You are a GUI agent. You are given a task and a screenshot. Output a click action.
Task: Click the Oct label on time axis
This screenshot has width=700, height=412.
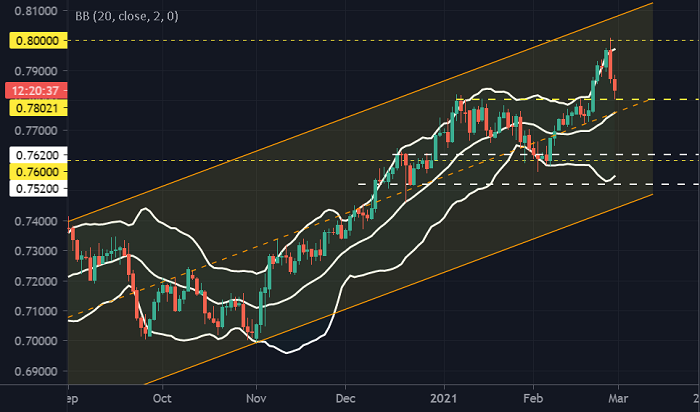[x=162, y=398]
